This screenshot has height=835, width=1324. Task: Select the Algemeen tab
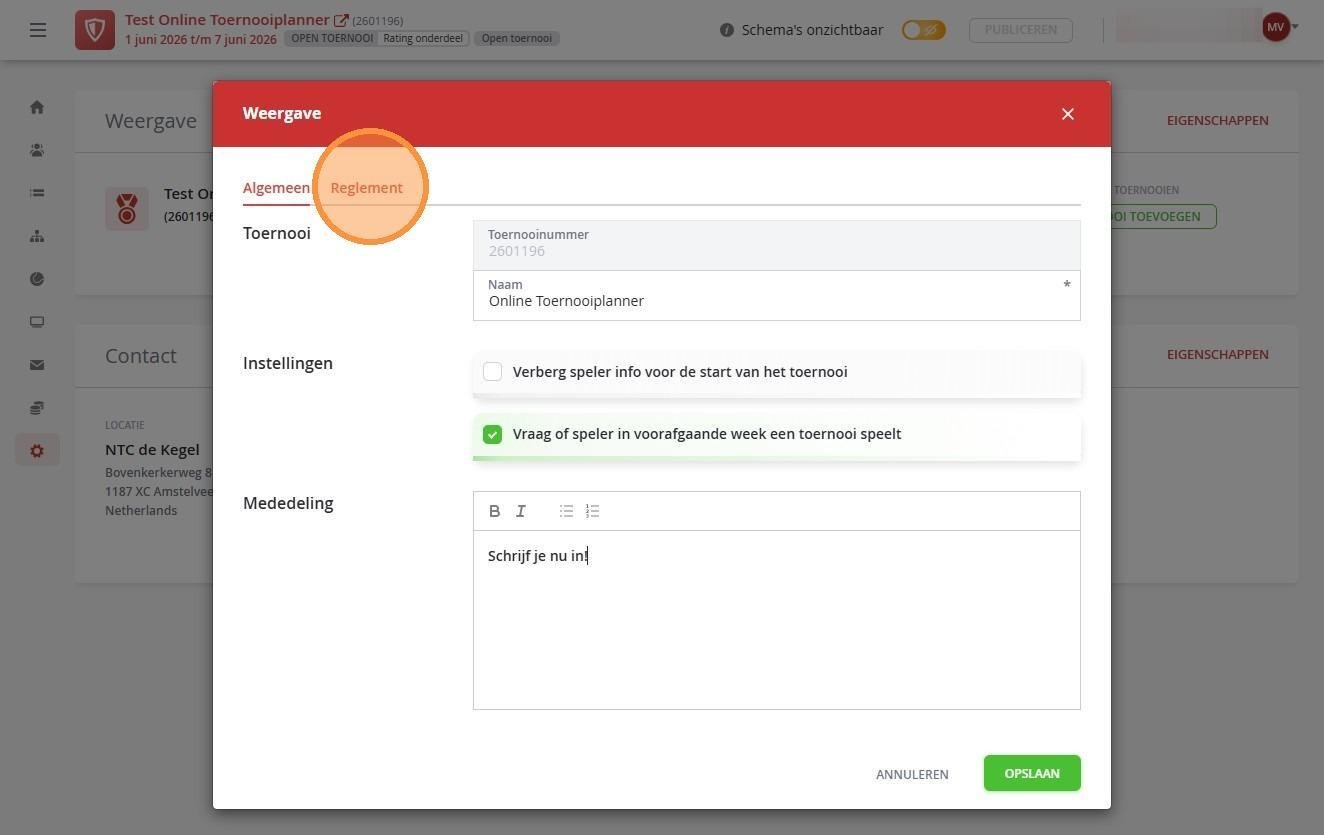click(x=276, y=188)
